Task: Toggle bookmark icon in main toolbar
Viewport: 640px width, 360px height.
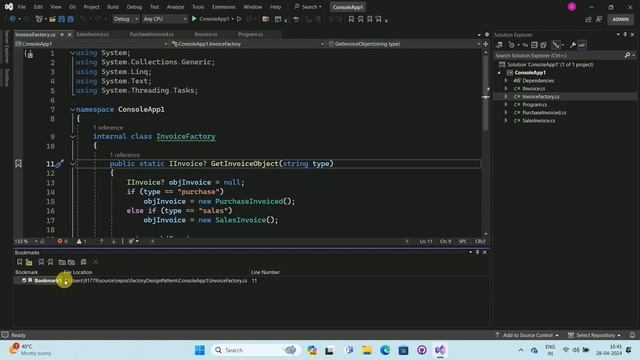Action: tap(351, 19)
